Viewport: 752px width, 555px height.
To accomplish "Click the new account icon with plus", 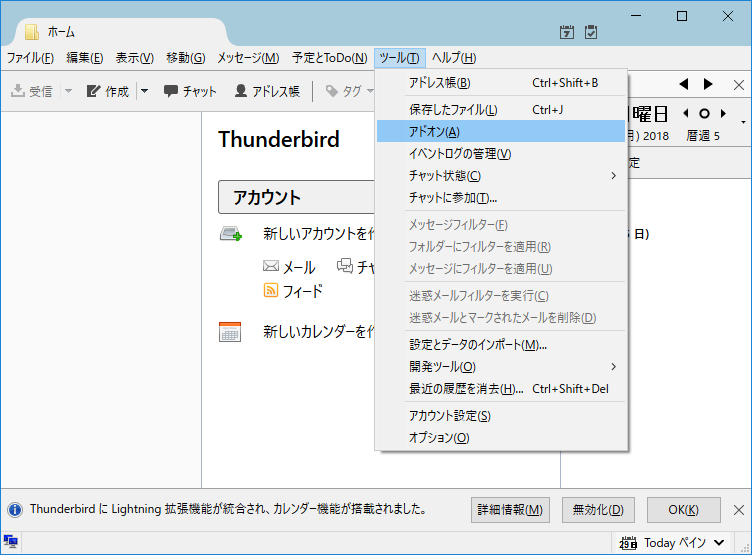I will (x=231, y=234).
